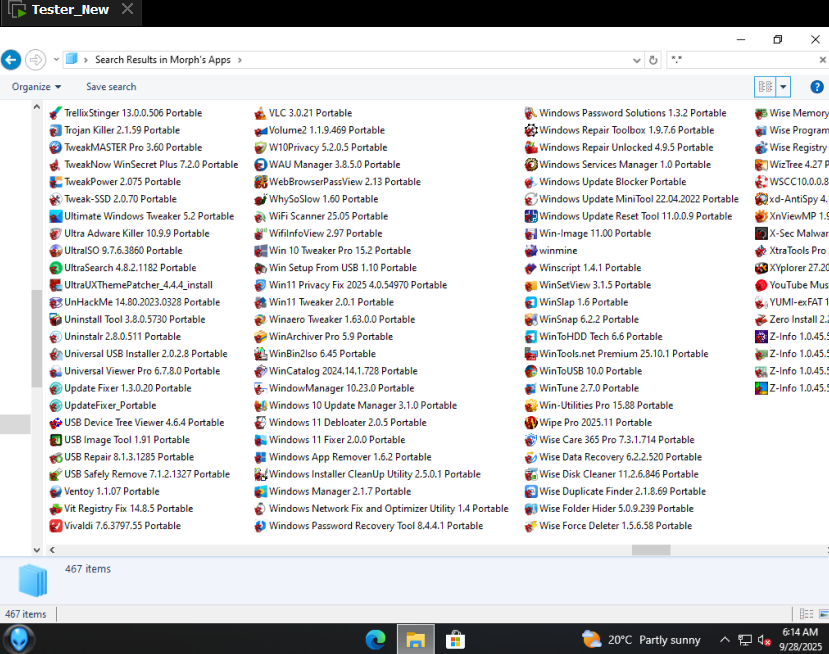
Task: Open the recent locations dropdown arrow
Action: click(56, 60)
